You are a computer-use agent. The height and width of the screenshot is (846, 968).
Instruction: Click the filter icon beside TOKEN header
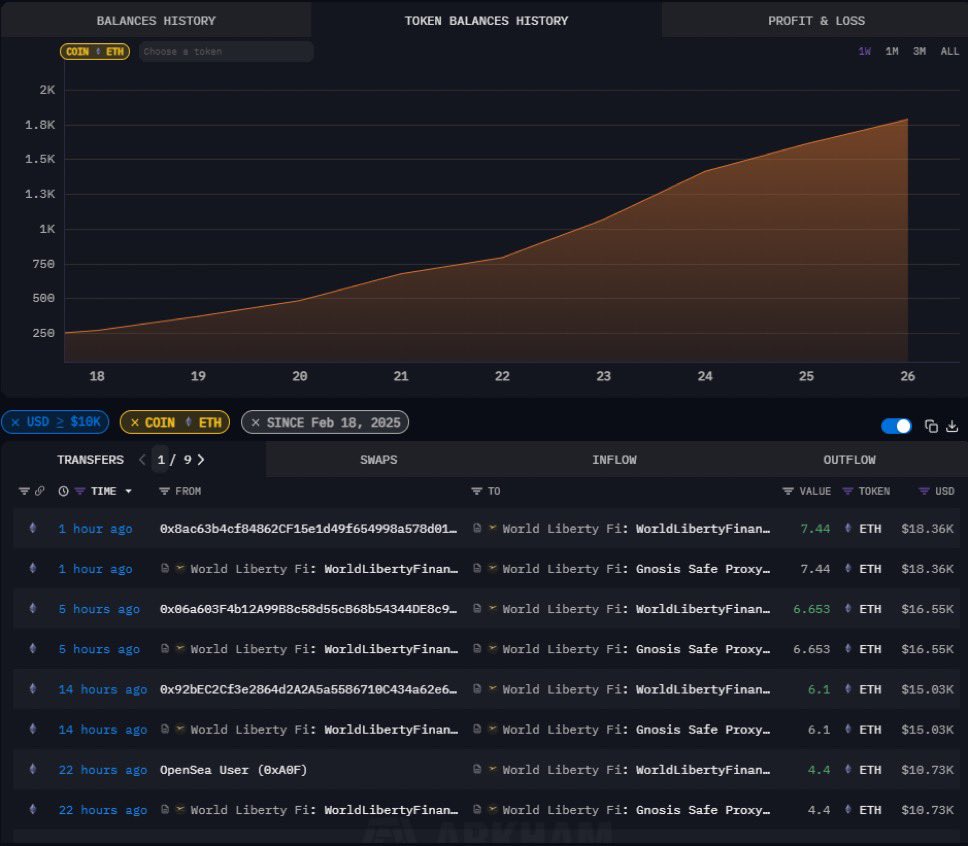pos(848,491)
